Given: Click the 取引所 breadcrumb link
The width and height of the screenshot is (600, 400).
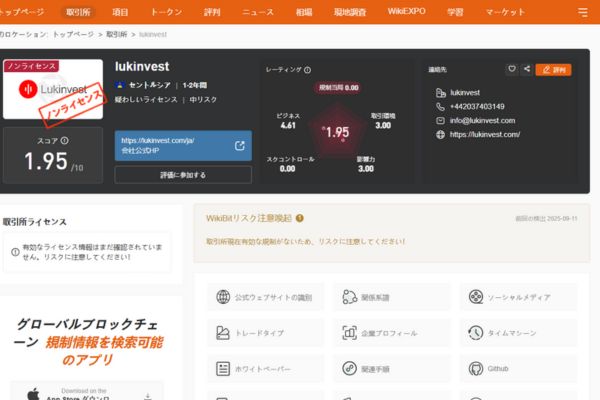Looking at the screenshot, I should click(116, 34).
